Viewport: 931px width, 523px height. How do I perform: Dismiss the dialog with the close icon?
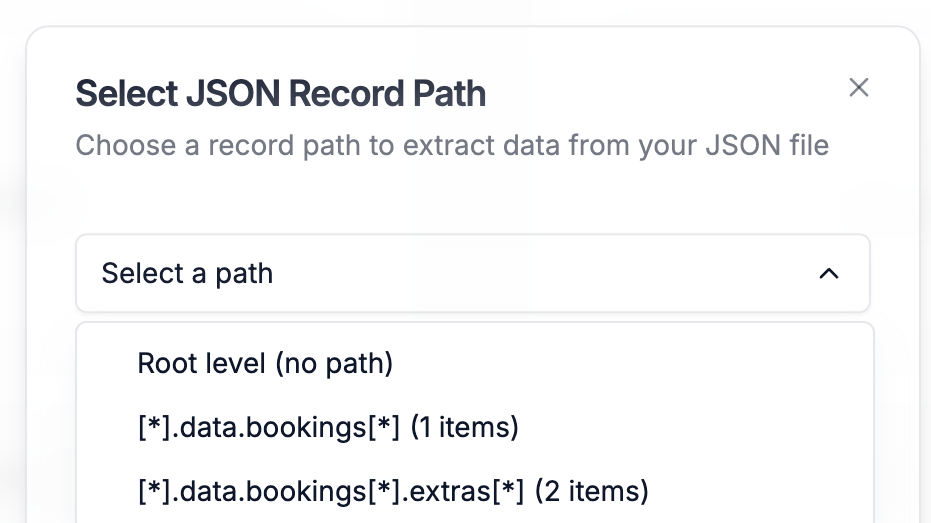[x=858, y=88]
